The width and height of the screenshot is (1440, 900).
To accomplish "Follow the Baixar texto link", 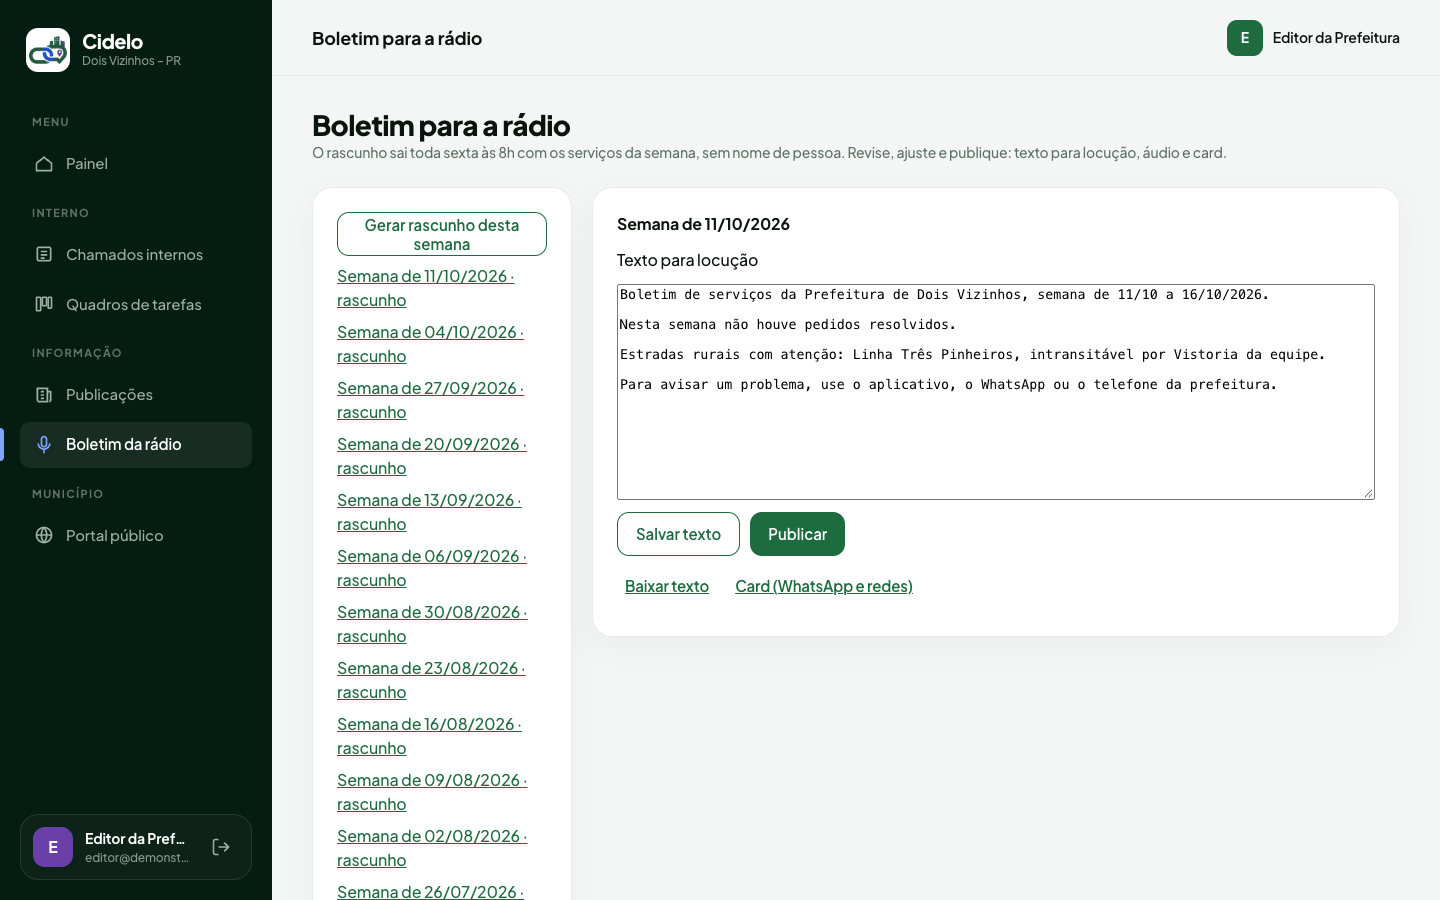I will (x=667, y=586).
